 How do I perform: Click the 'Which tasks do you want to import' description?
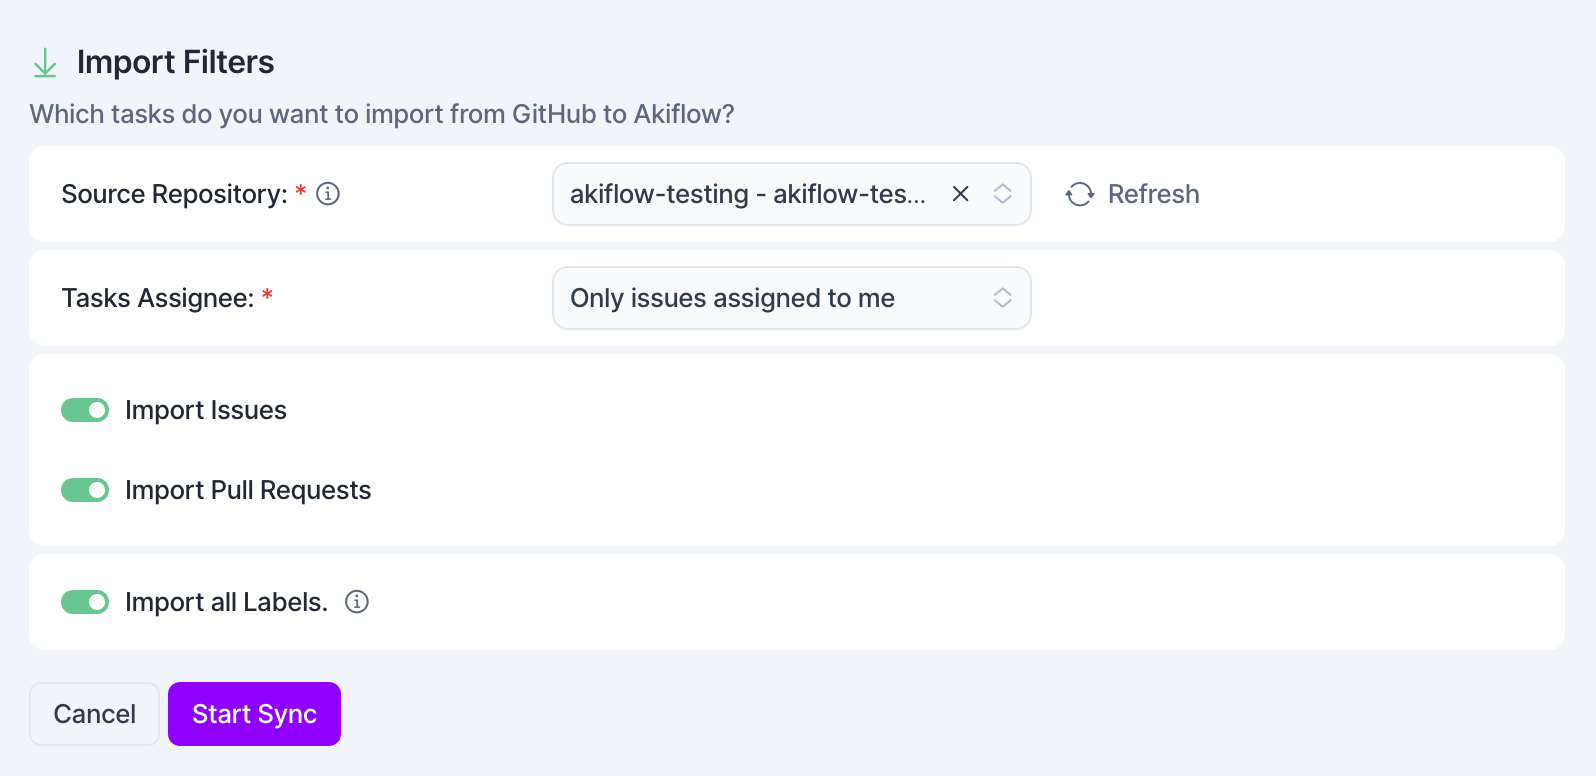(x=382, y=114)
